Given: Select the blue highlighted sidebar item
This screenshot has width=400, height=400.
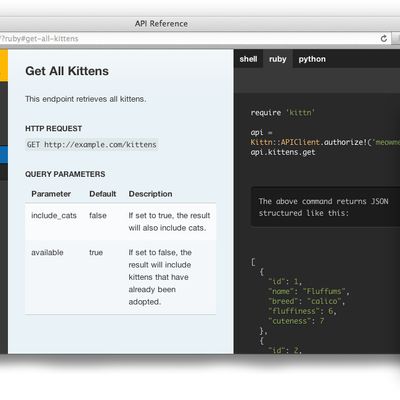Looking at the screenshot, I should point(4,155).
